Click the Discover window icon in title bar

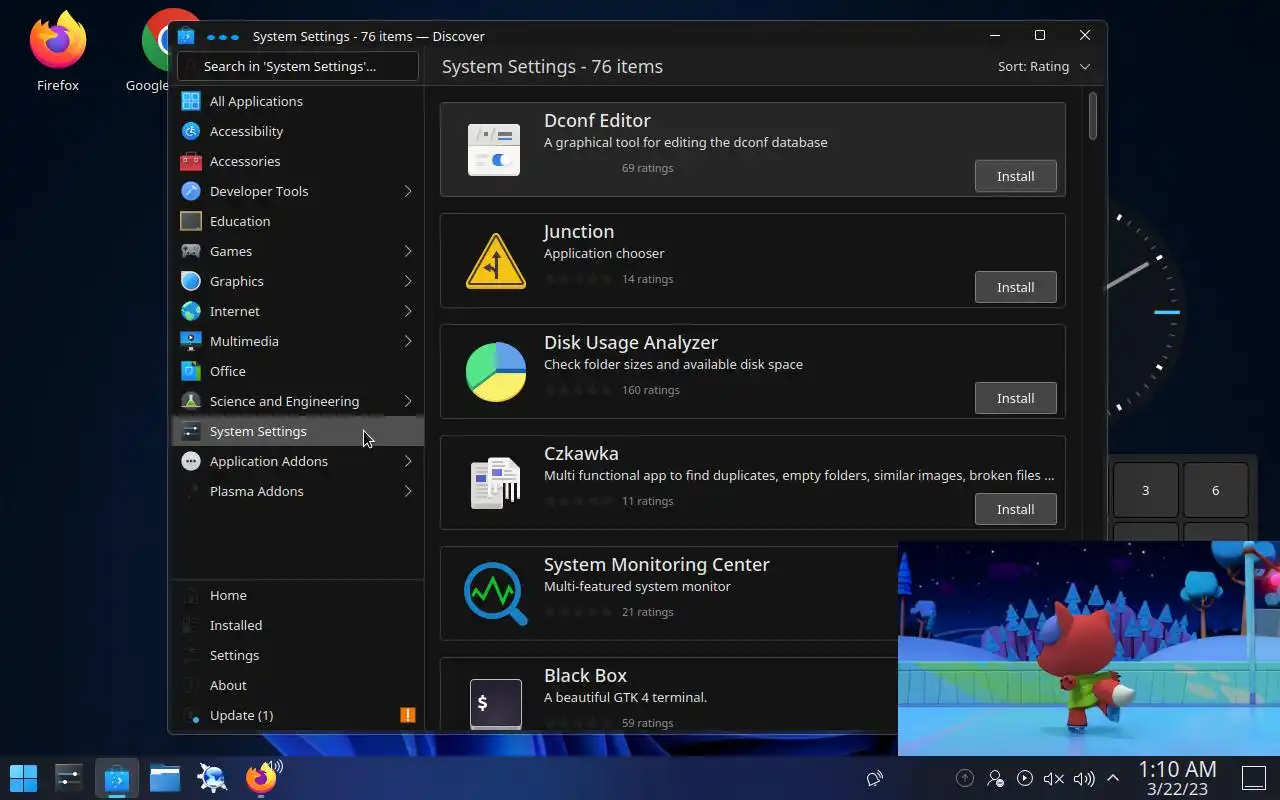click(186, 36)
